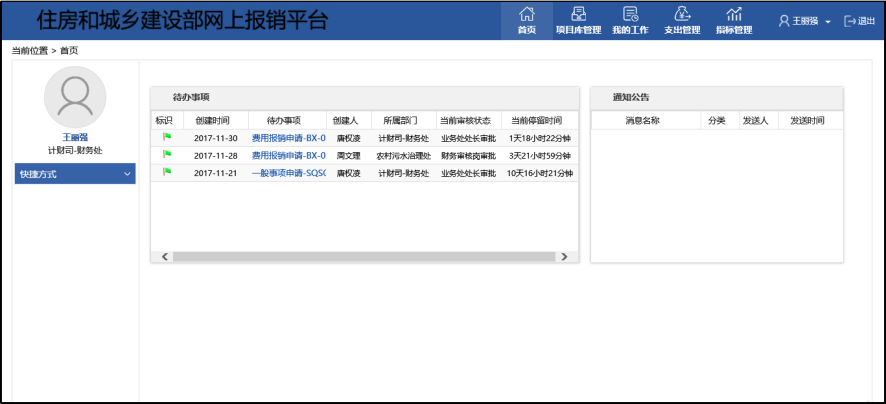Go to 我的工作 in the top bar

[x=630, y=14]
